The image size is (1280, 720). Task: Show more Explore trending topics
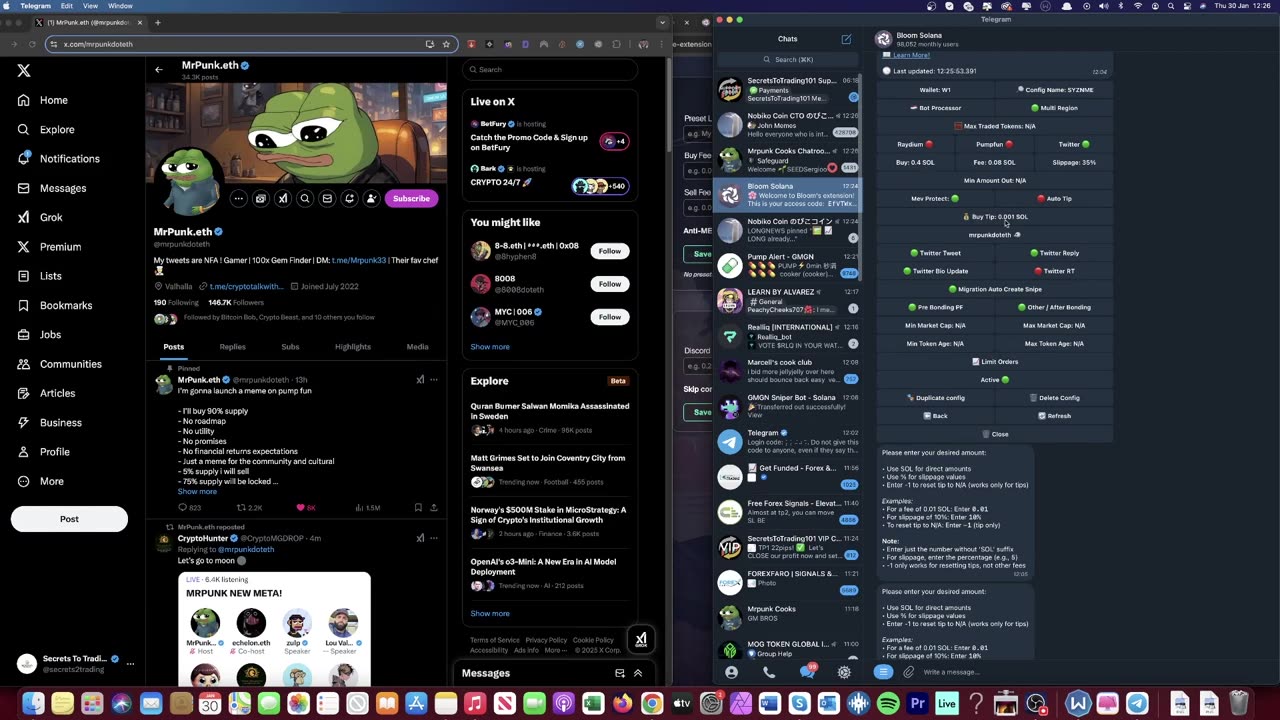click(x=490, y=613)
